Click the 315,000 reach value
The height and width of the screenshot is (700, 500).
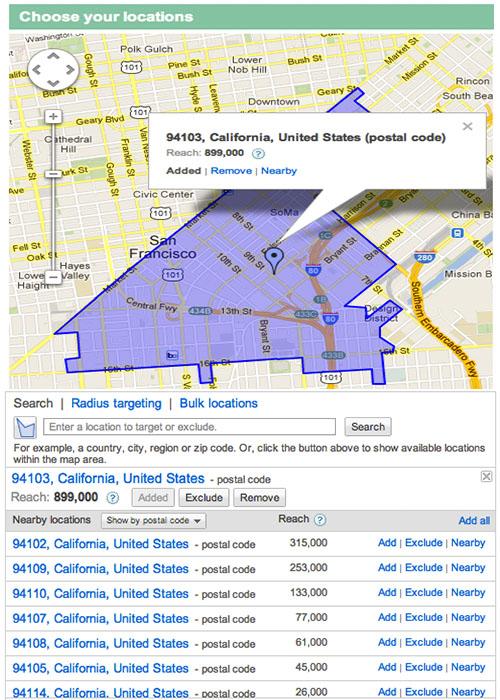(x=308, y=543)
